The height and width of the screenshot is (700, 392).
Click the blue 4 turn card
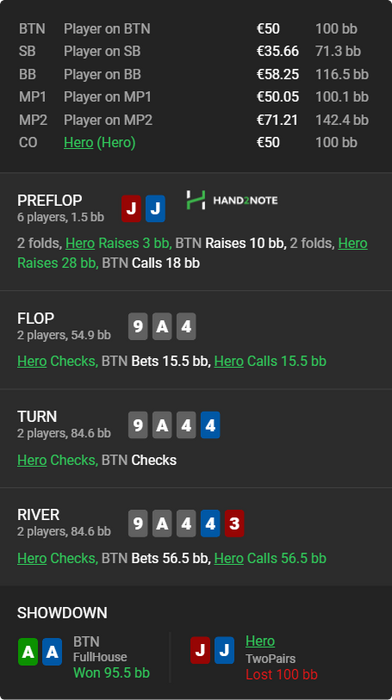(210, 425)
